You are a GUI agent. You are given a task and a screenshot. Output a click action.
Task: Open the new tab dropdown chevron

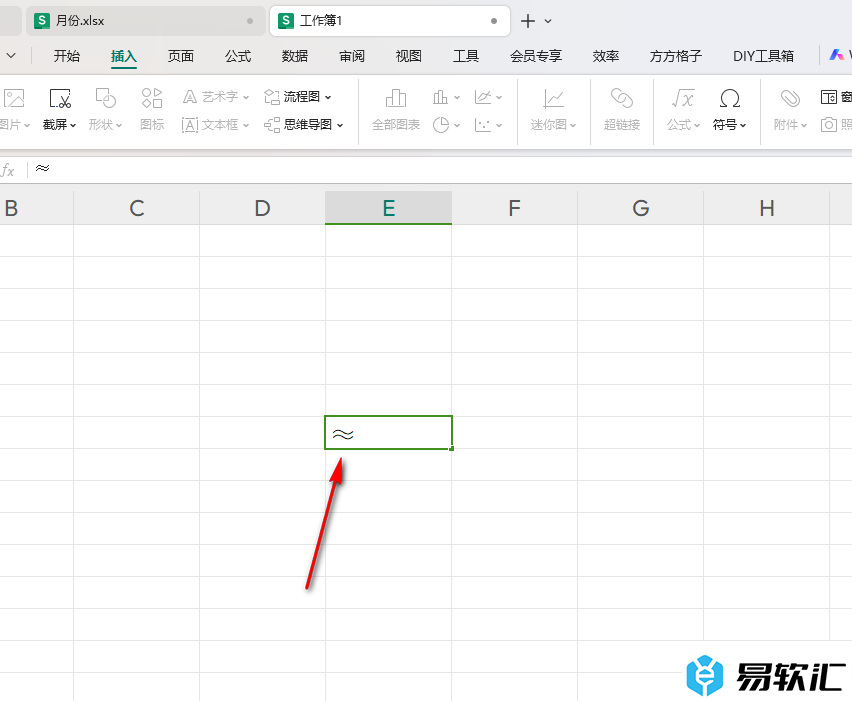pos(548,21)
